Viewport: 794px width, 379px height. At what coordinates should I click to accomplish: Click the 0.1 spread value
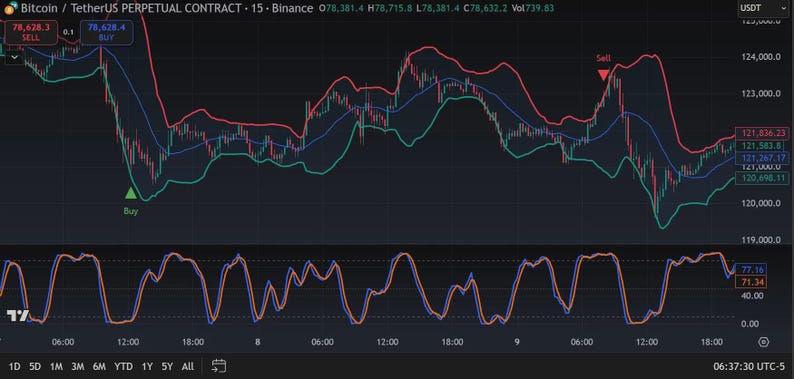coord(68,32)
